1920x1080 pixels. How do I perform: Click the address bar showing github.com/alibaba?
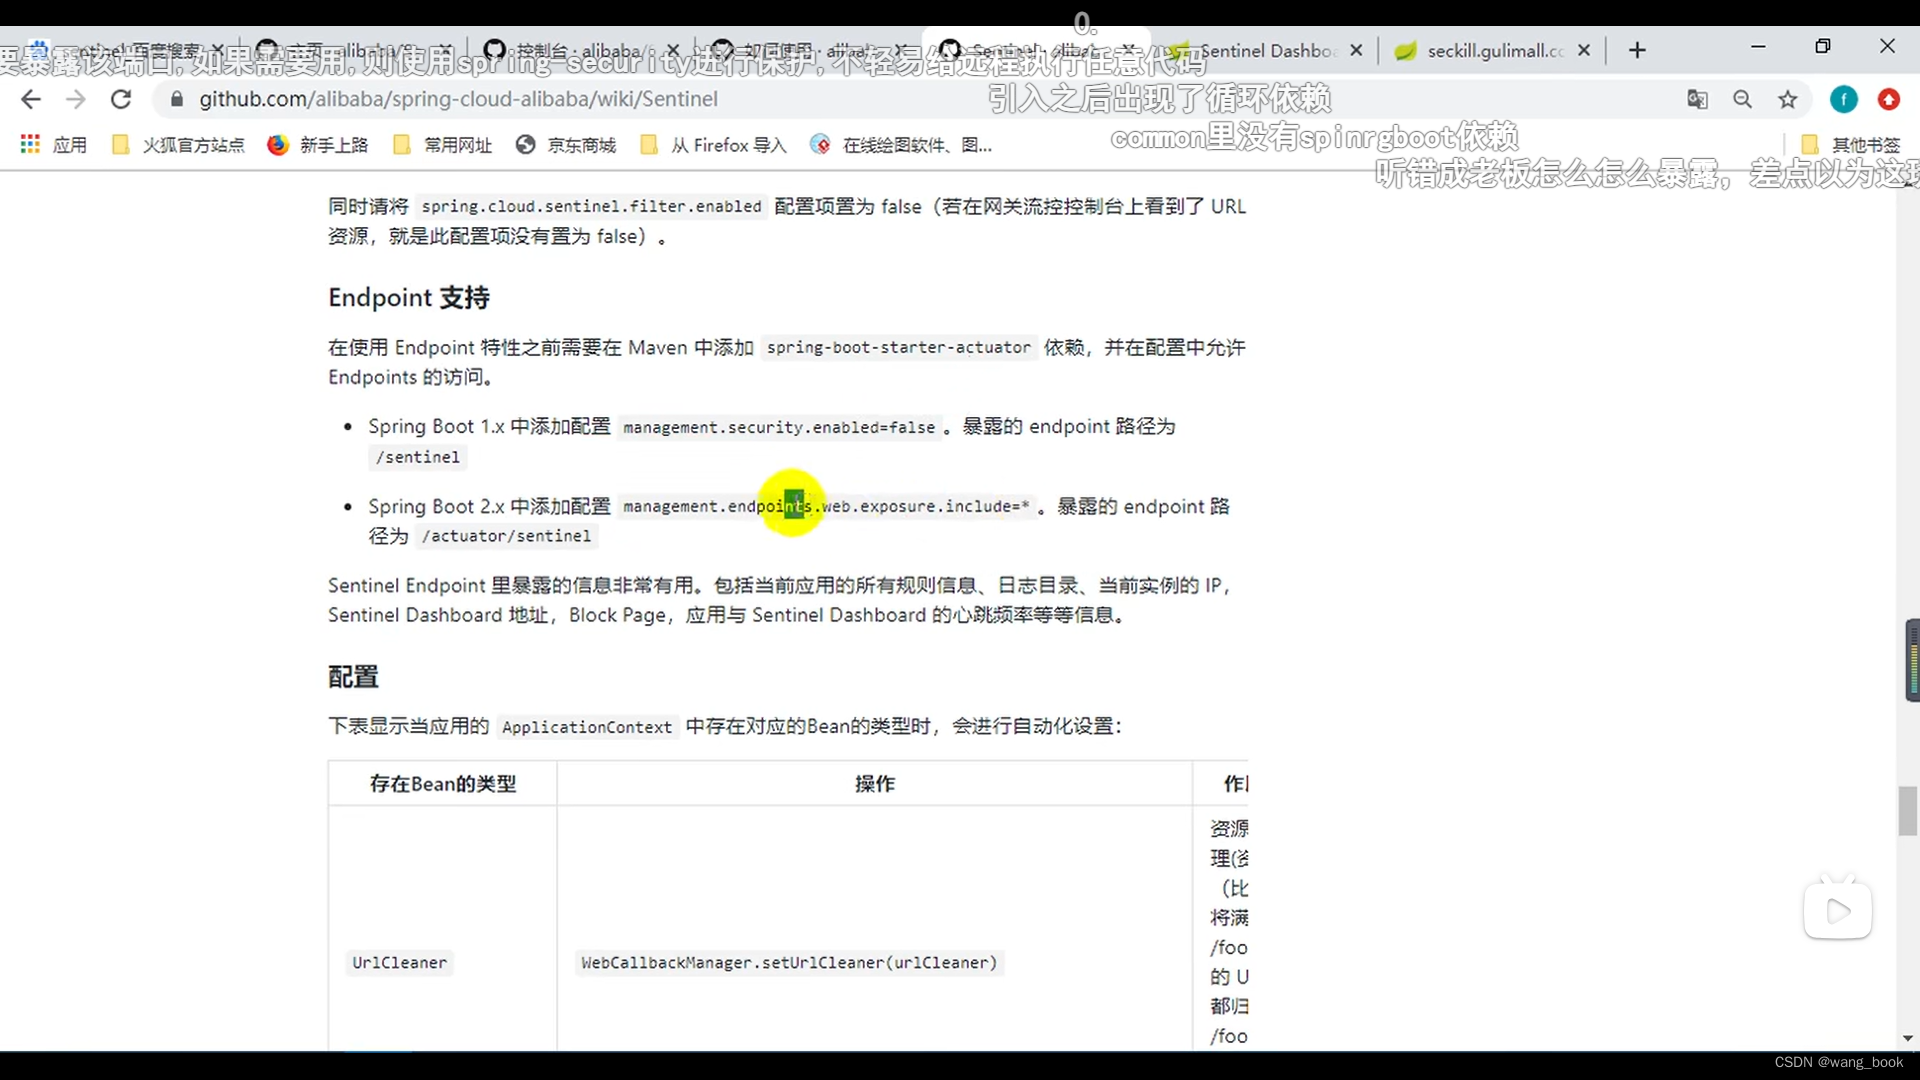(x=920, y=99)
